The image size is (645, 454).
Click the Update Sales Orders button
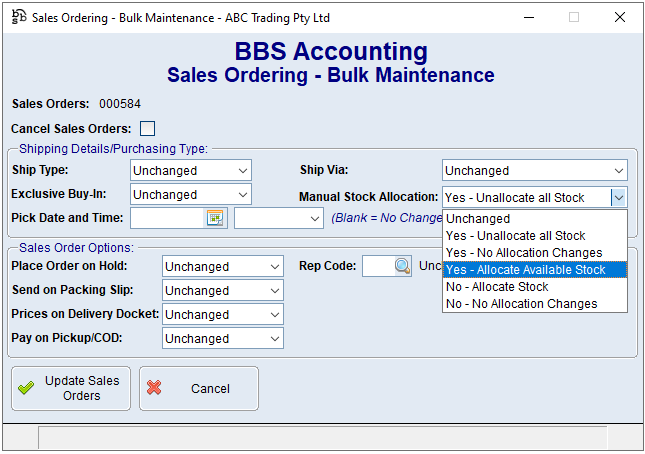(x=71, y=388)
